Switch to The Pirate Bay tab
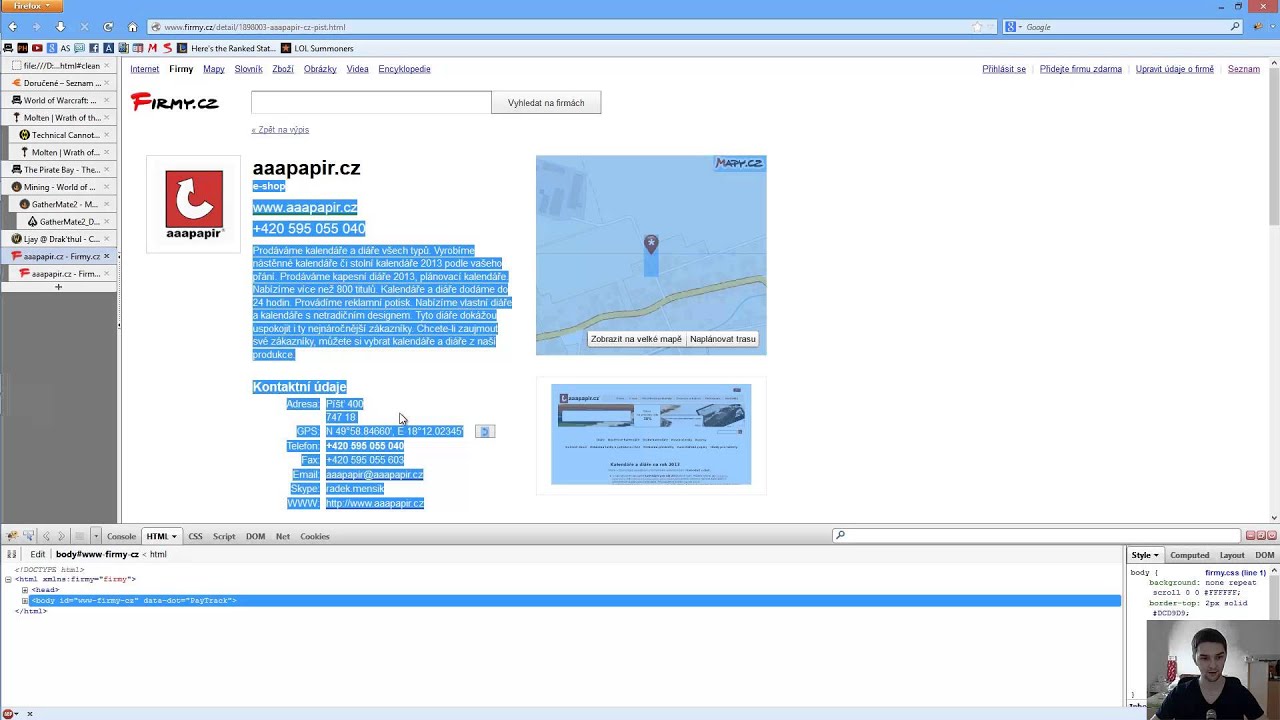 [x=59, y=170]
